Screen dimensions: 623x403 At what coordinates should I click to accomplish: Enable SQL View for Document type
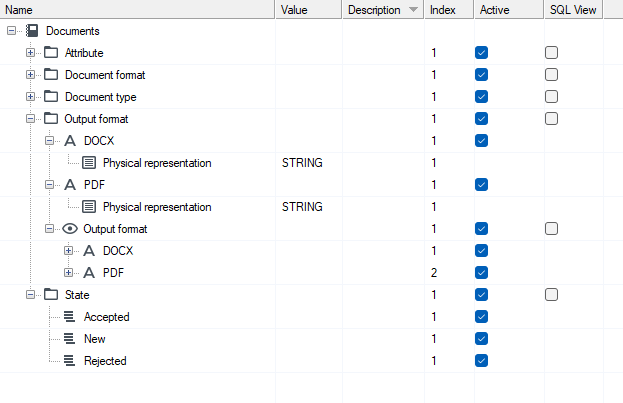pyautogui.click(x=551, y=97)
